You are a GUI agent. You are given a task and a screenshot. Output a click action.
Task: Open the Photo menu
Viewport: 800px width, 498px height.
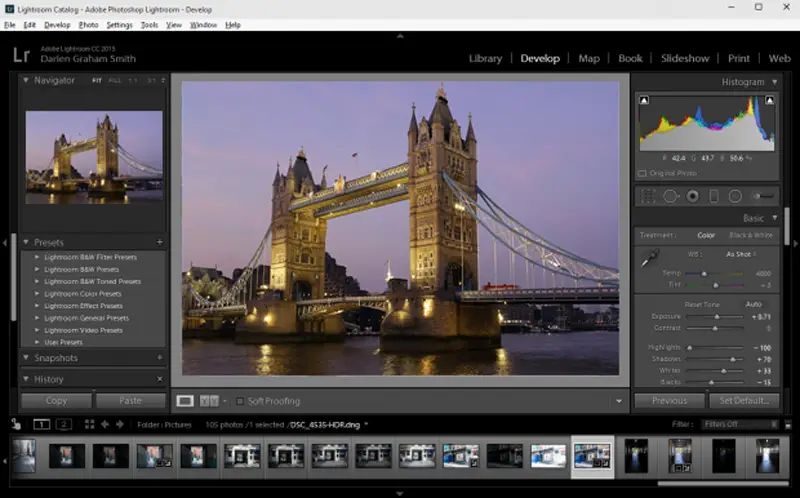88,24
